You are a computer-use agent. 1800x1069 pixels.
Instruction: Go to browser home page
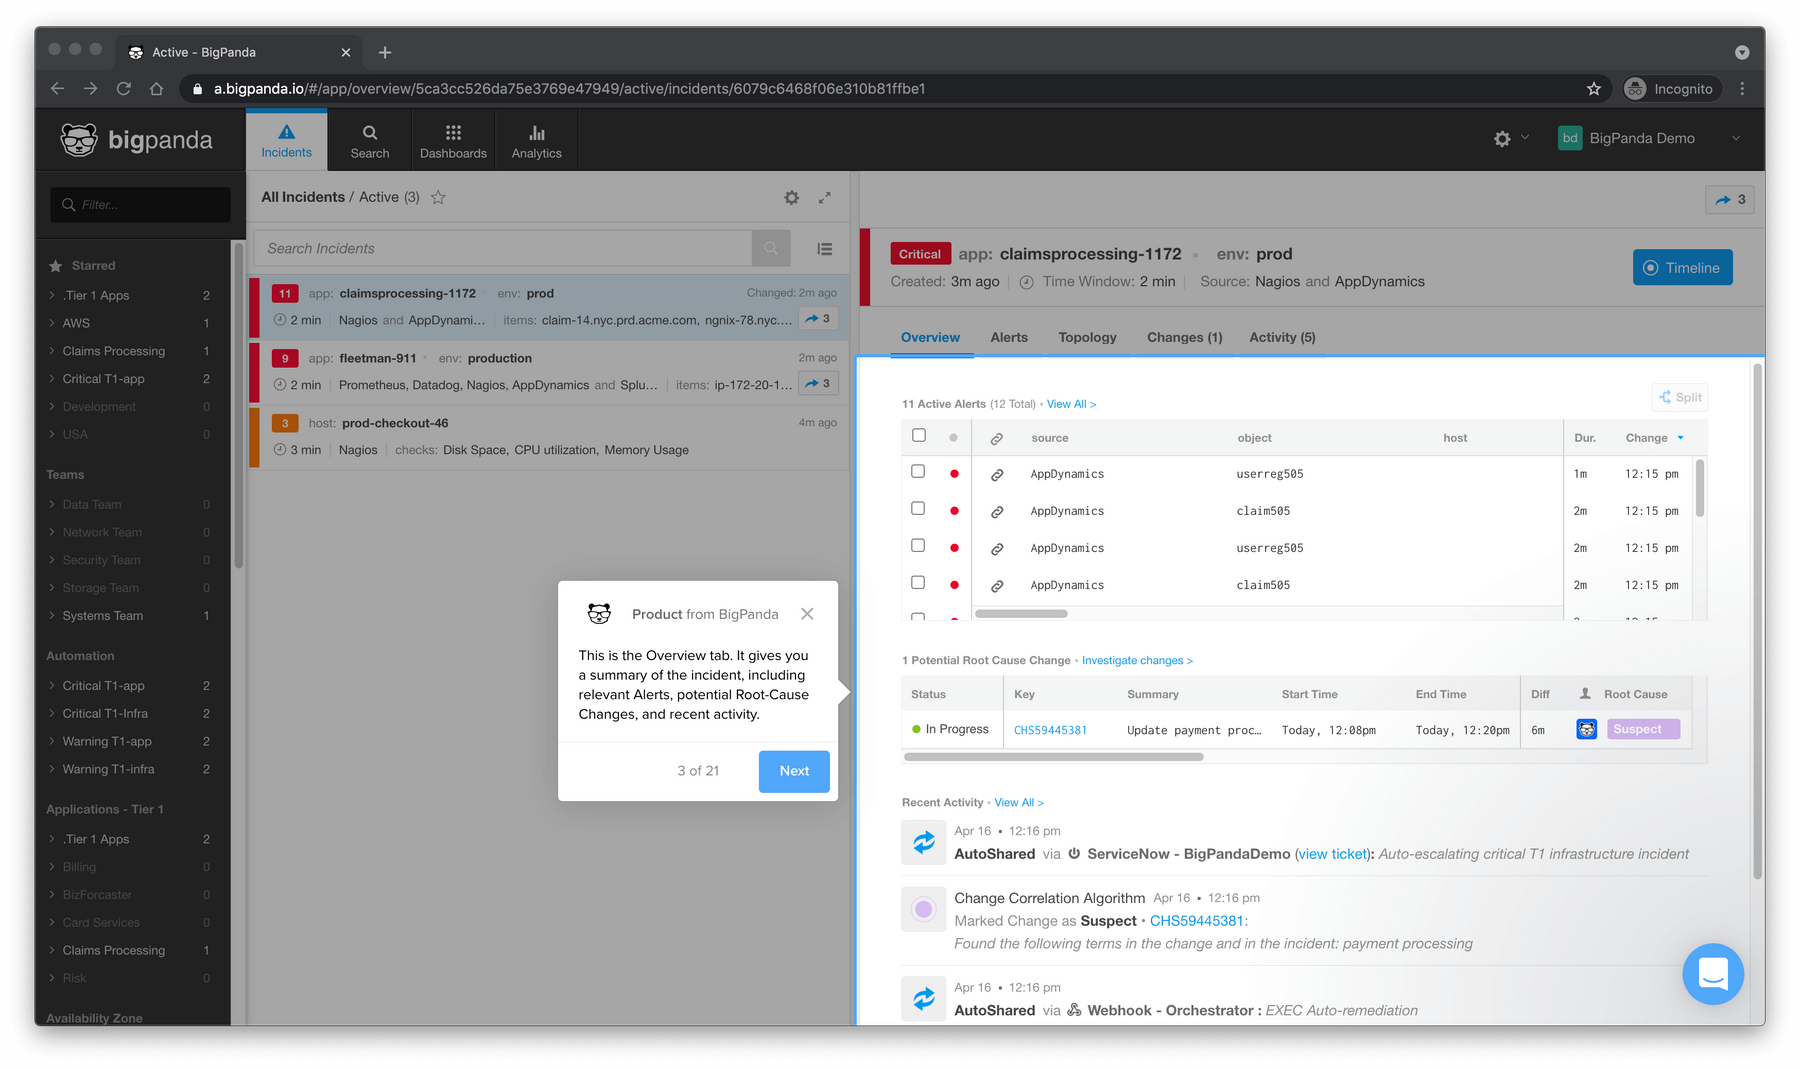[x=157, y=89]
